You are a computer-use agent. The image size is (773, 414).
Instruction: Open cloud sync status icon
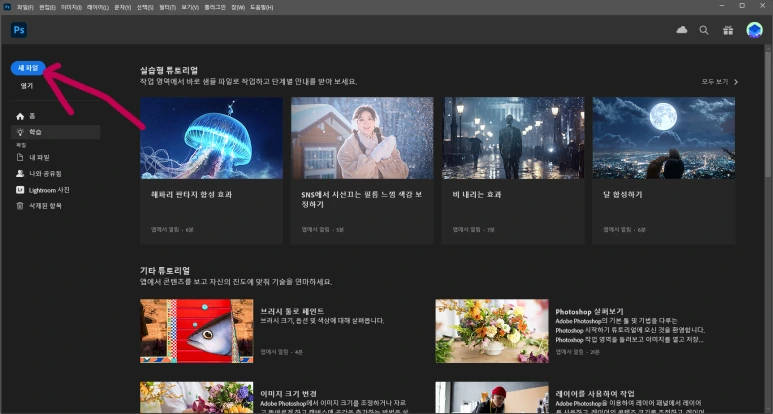pos(682,30)
